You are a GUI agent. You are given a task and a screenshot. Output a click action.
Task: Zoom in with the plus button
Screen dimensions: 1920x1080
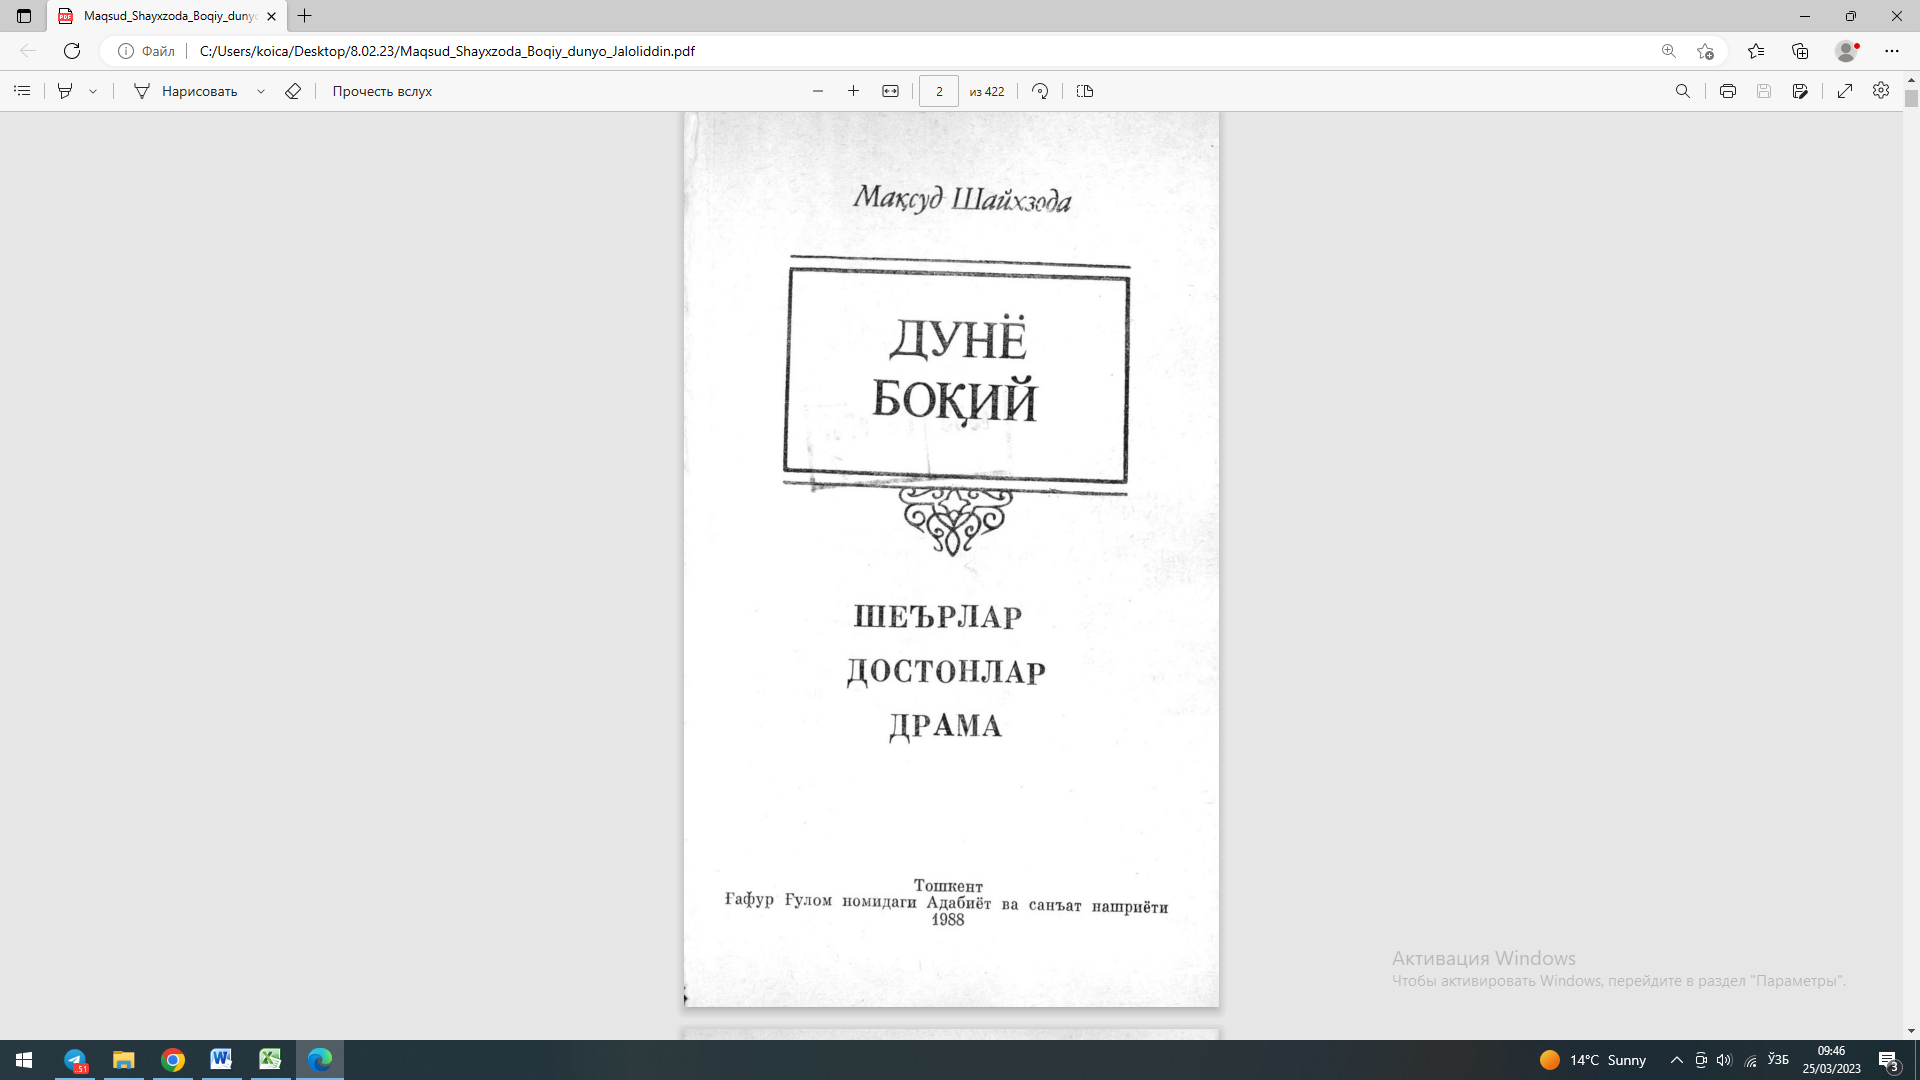(x=853, y=91)
